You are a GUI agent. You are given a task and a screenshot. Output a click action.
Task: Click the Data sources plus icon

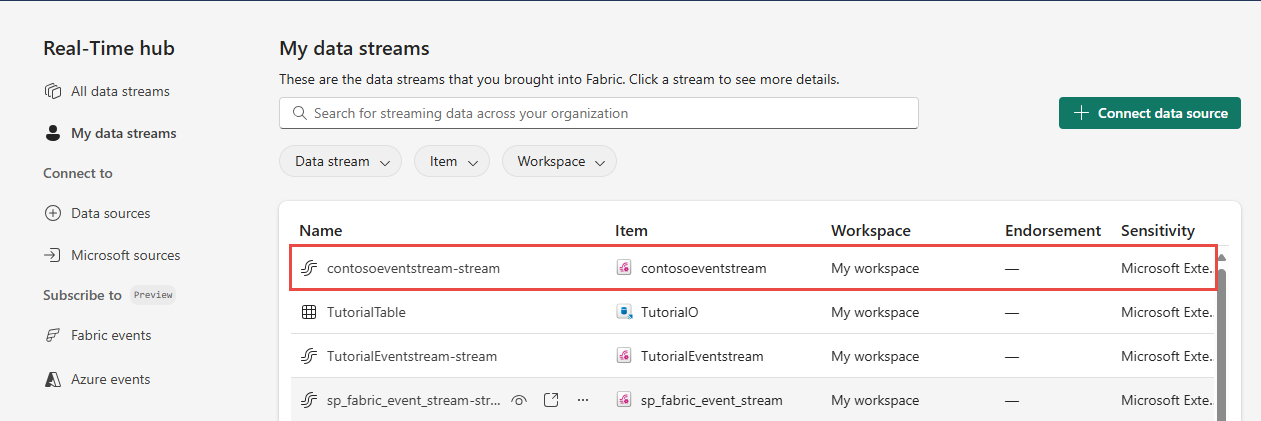53,213
